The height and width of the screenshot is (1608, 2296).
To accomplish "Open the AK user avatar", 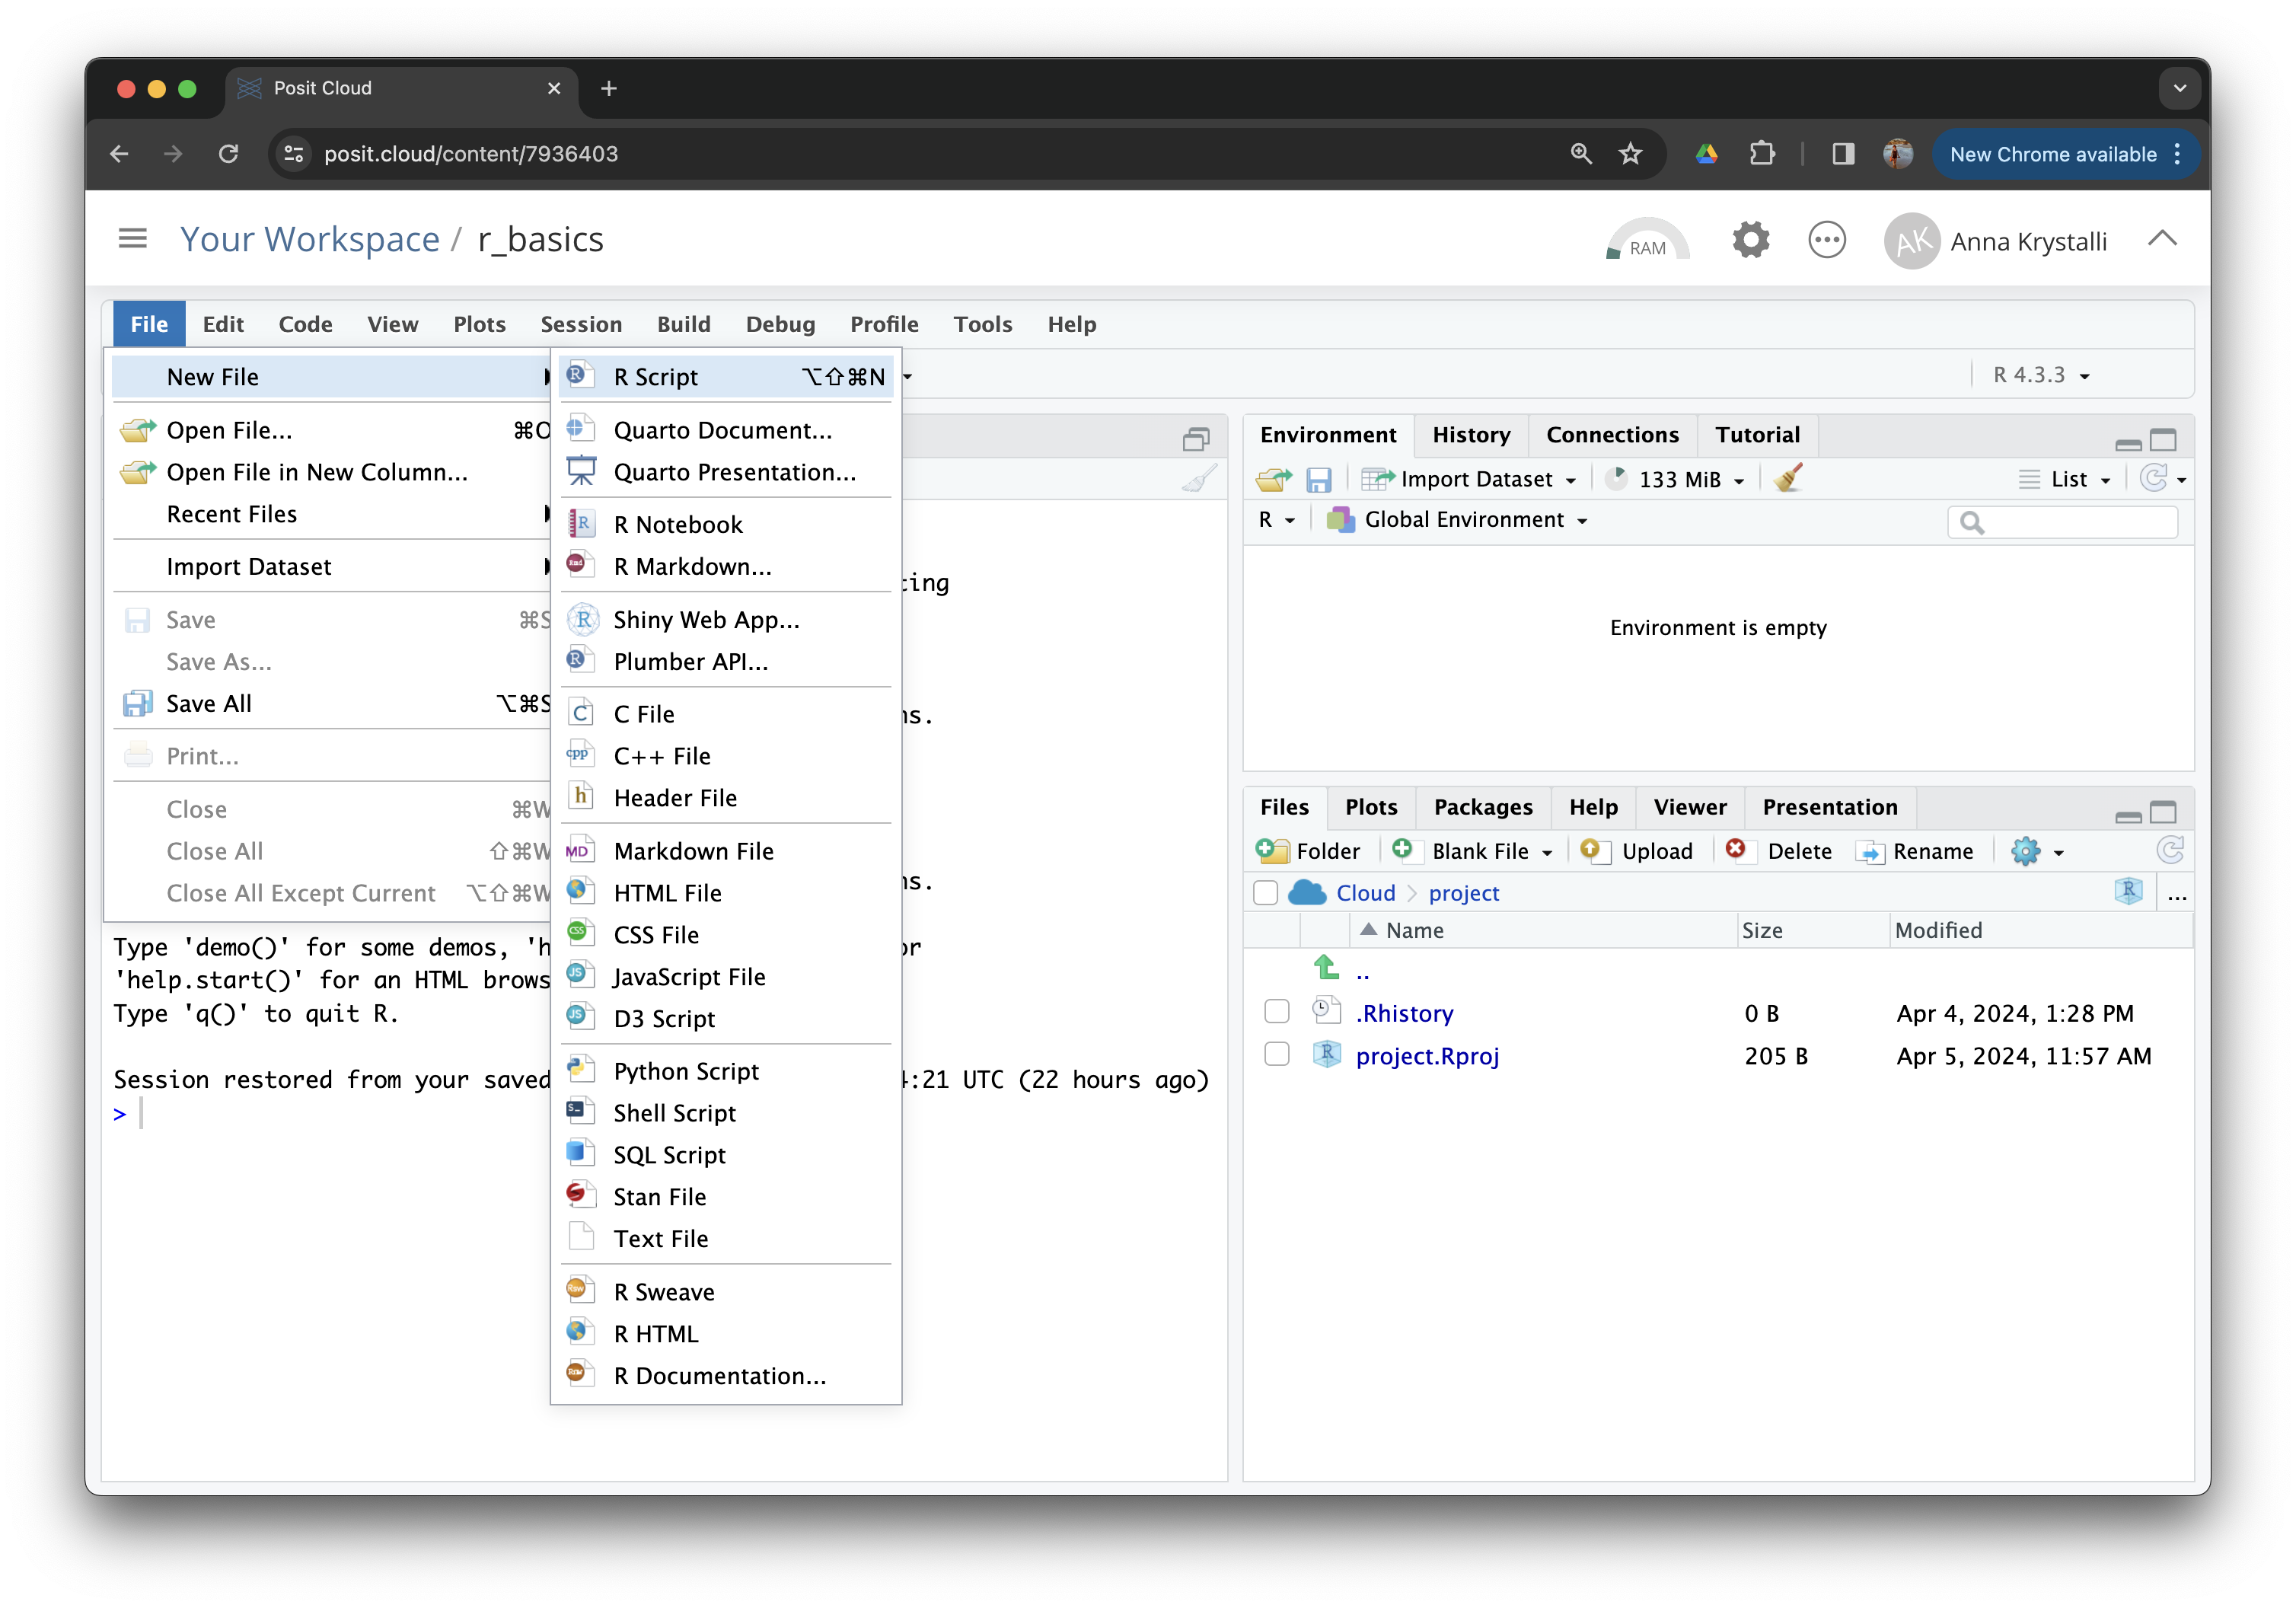I will [1911, 241].
